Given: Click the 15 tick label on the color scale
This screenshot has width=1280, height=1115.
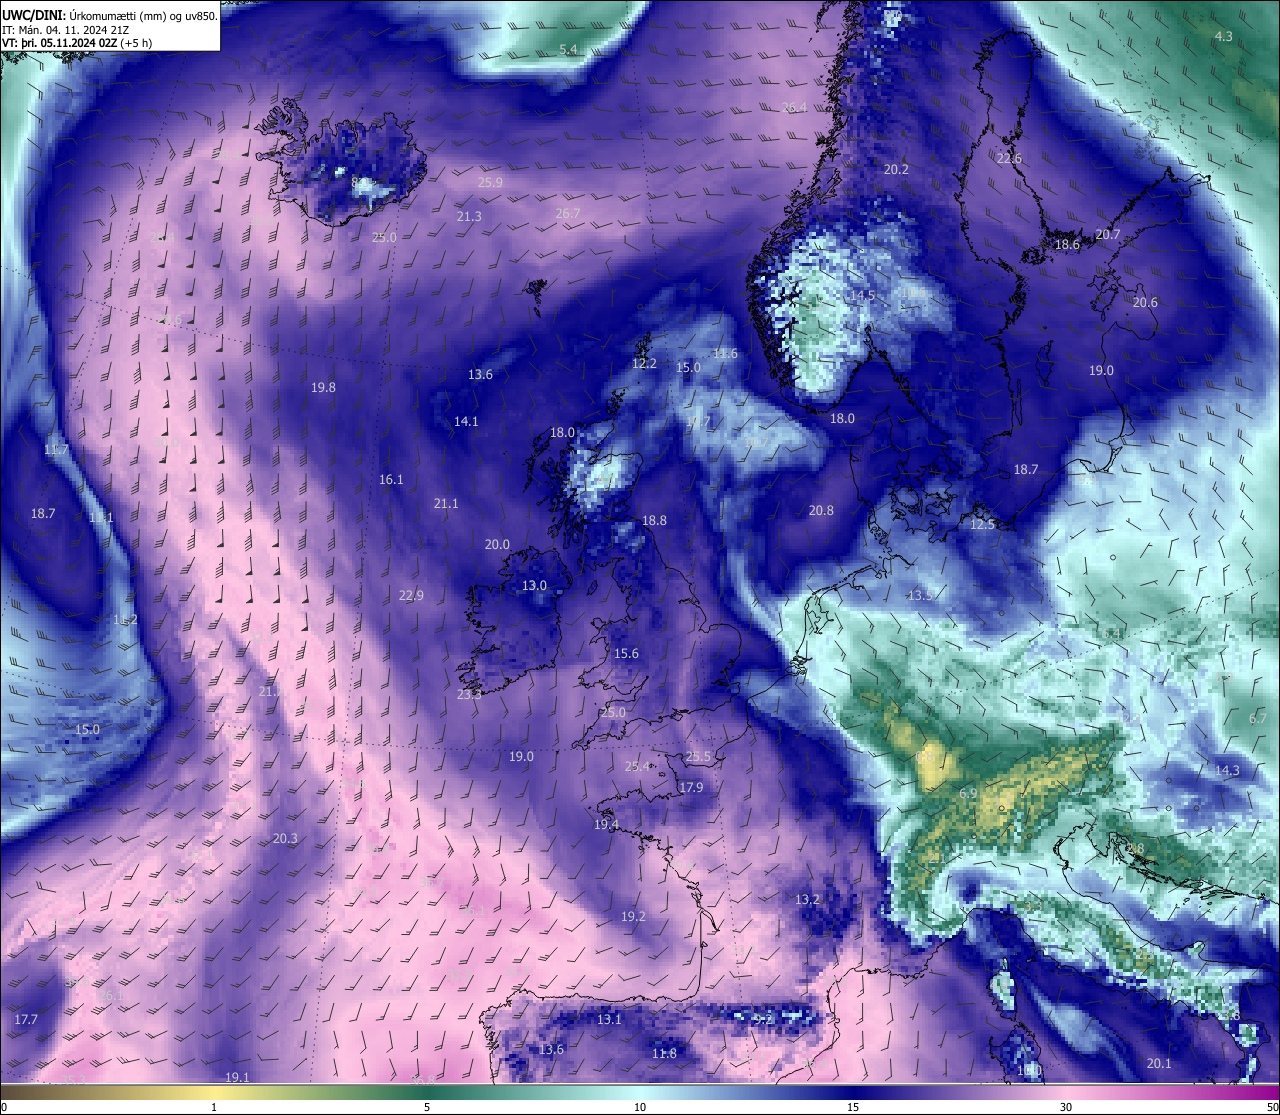Looking at the screenshot, I should pos(853,1107).
